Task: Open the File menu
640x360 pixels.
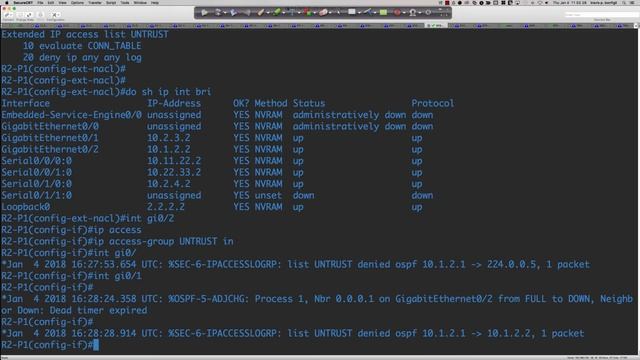Action: [x=40, y=3]
